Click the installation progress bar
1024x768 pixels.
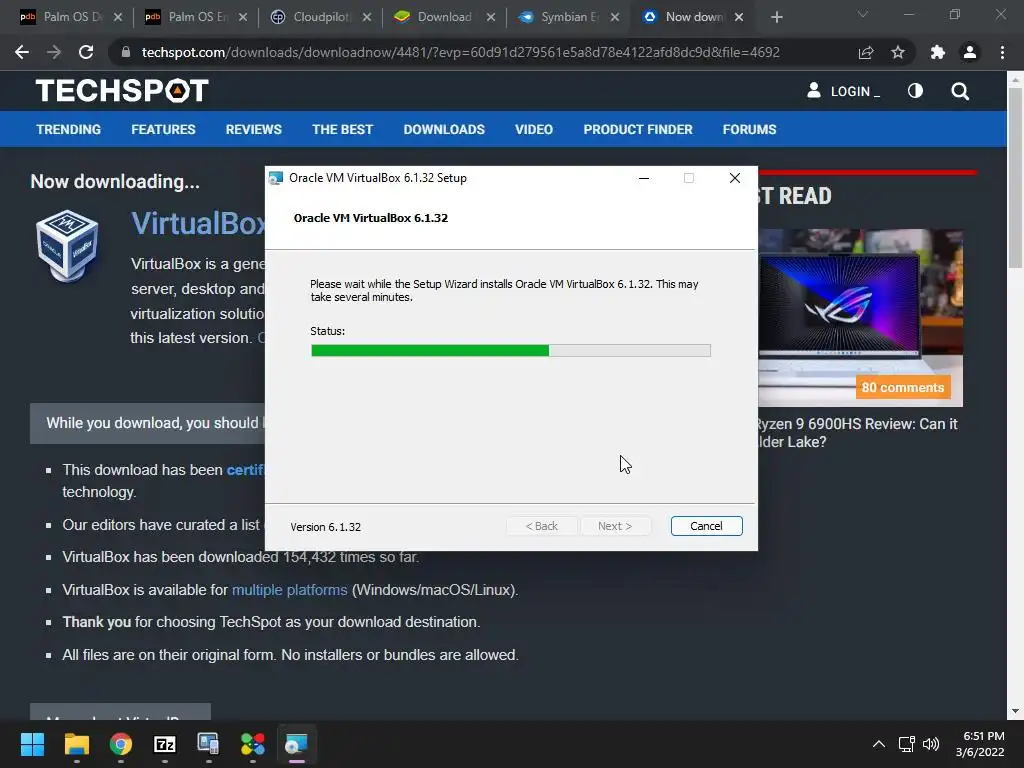pos(511,351)
